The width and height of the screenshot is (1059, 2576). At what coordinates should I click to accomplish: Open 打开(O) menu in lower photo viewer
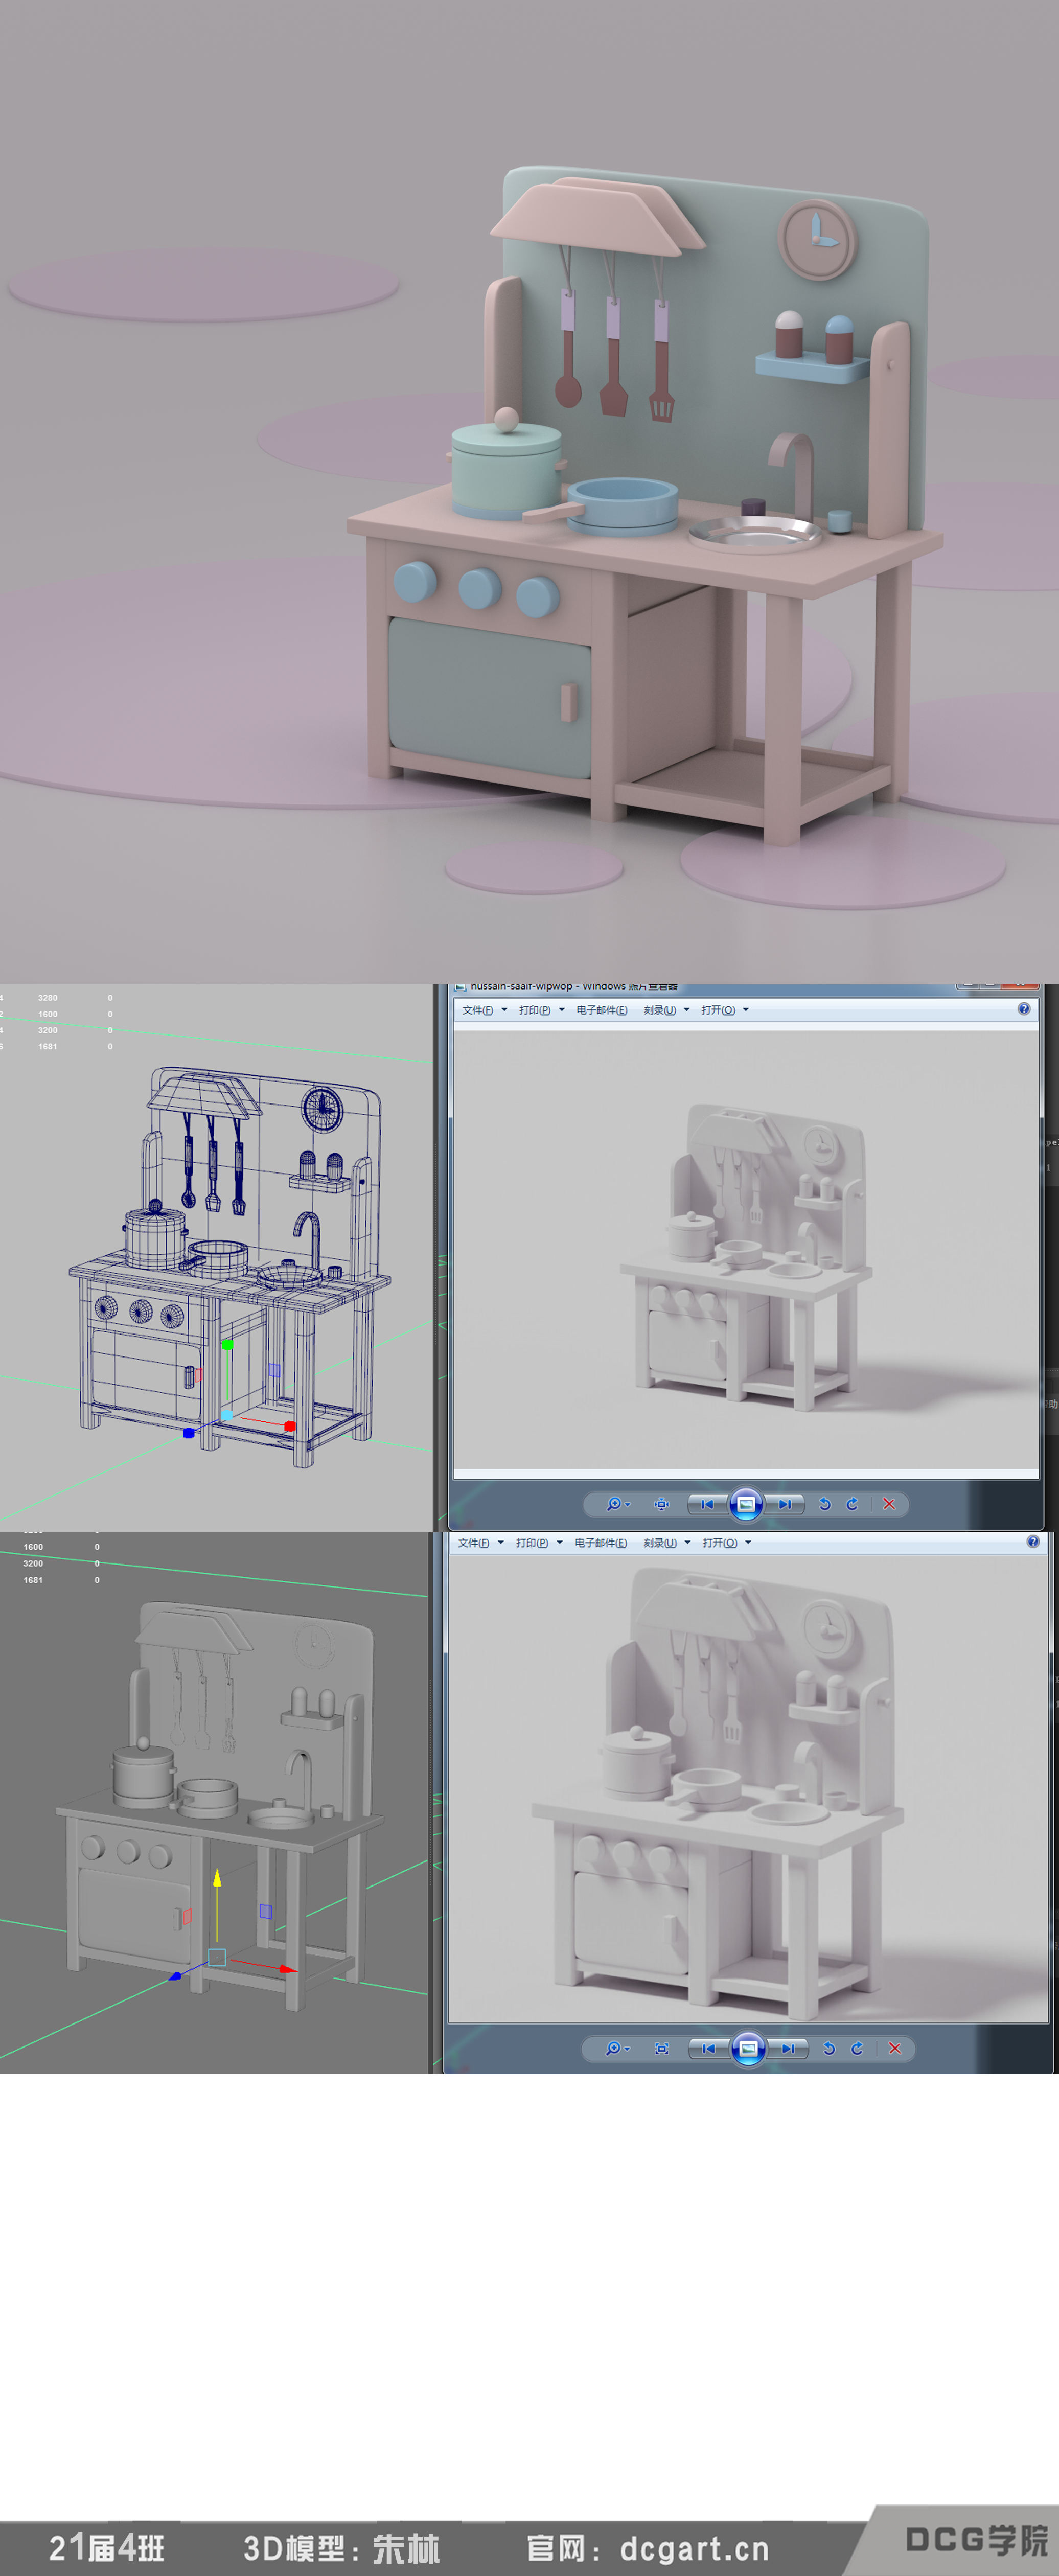tap(727, 1543)
